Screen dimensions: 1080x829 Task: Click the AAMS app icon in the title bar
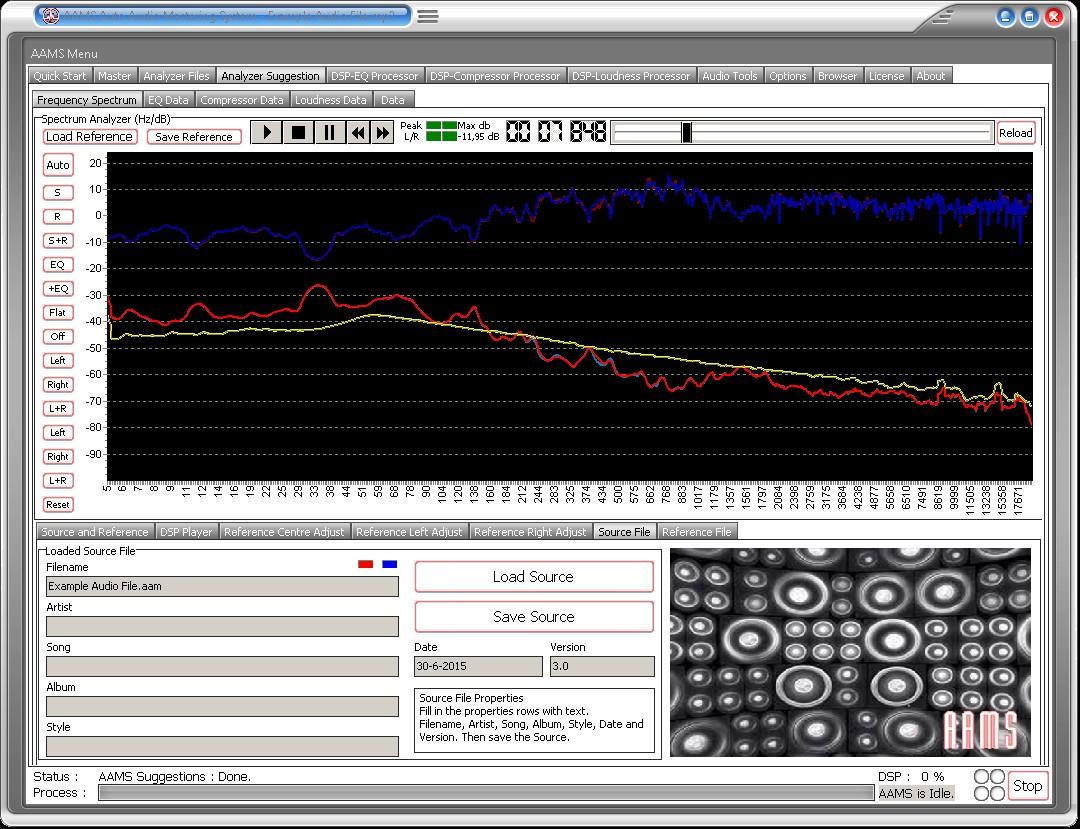pyautogui.click(x=50, y=16)
